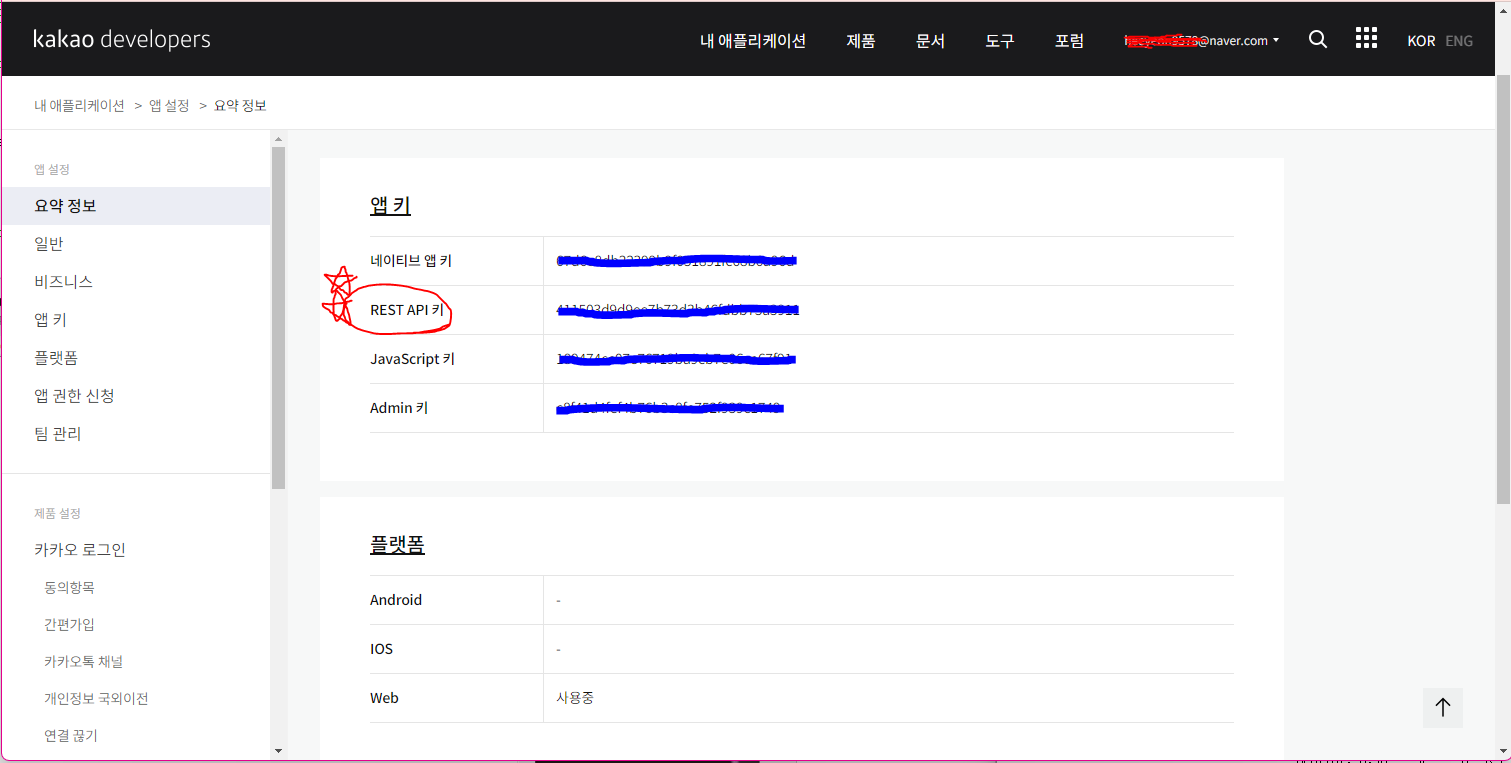Click the kakao developers logo
Viewport: 1511px width, 763px height.
coord(122,40)
